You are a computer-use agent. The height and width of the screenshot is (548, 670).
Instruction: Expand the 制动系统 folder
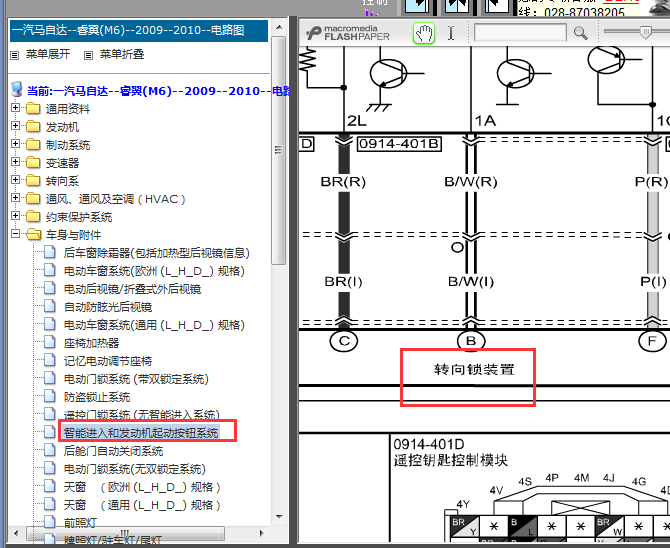point(15,144)
